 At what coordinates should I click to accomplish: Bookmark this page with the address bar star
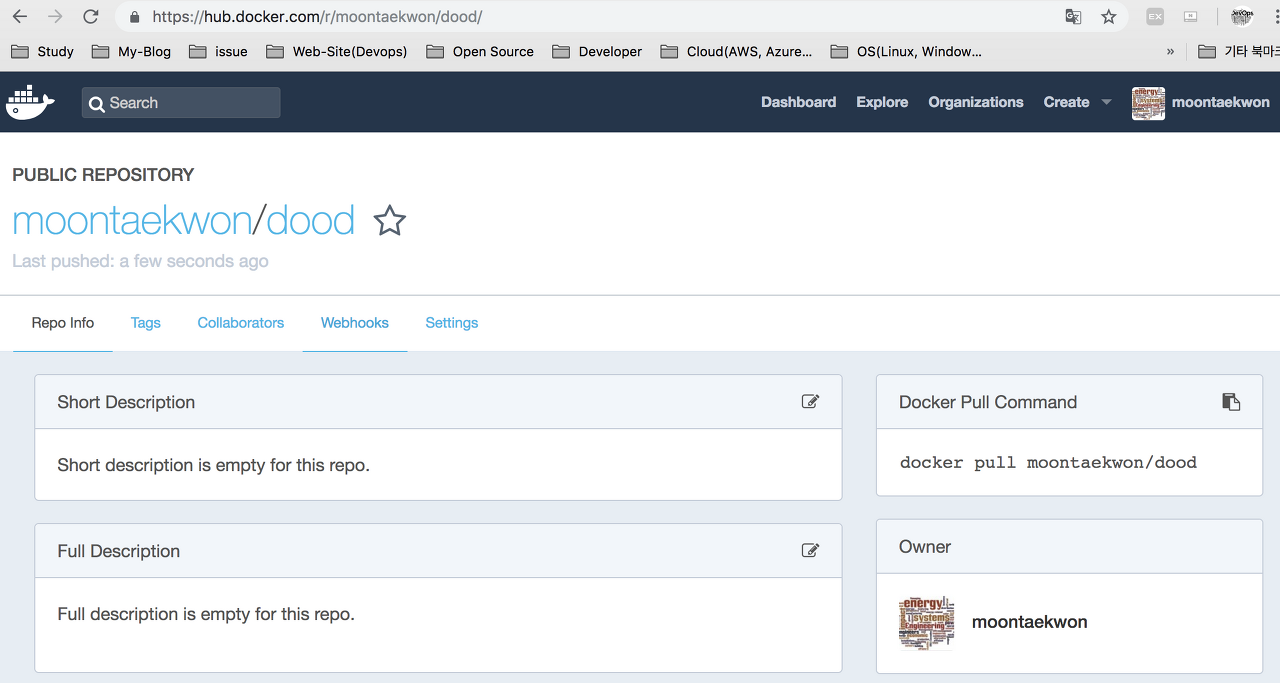coord(1108,17)
